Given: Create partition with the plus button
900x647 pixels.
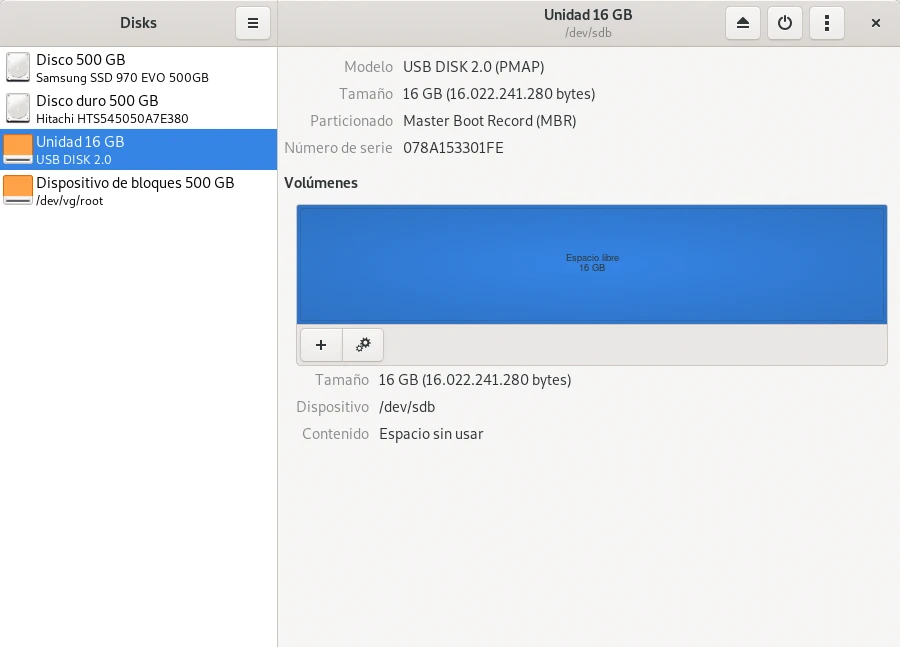Looking at the screenshot, I should tap(321, 344).
